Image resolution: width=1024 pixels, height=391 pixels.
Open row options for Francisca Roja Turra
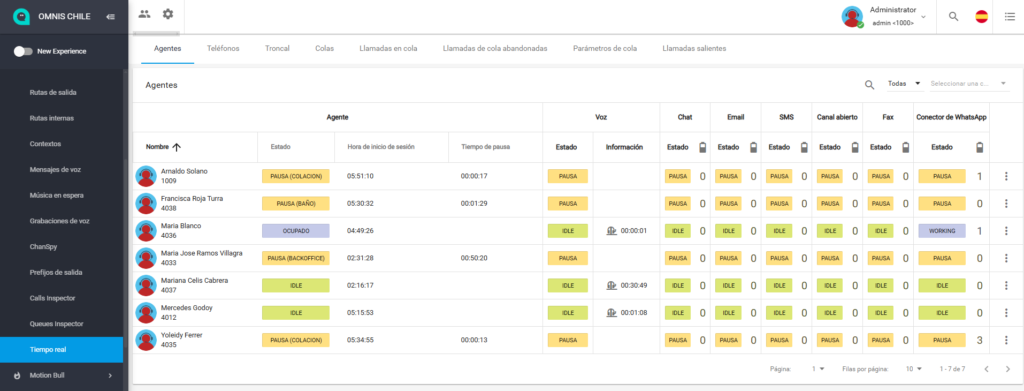(x=1006, y=204)
